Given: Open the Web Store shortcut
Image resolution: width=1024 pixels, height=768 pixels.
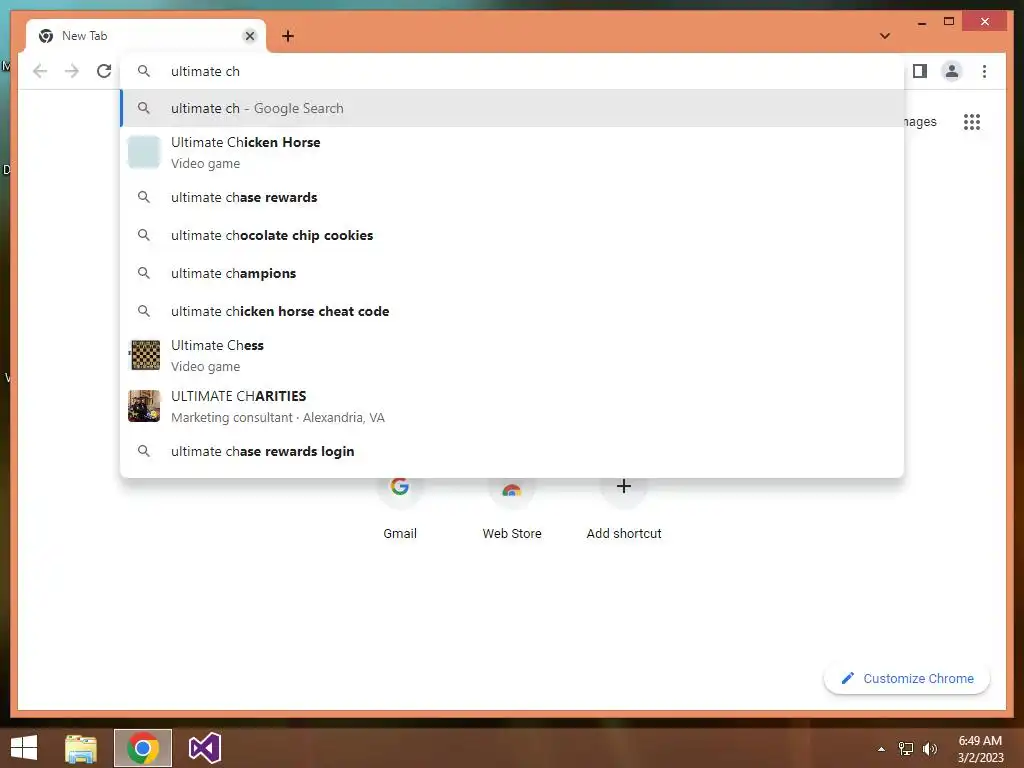Looking at the screenshot, I should pyautogui.click(x=512, y=509).
